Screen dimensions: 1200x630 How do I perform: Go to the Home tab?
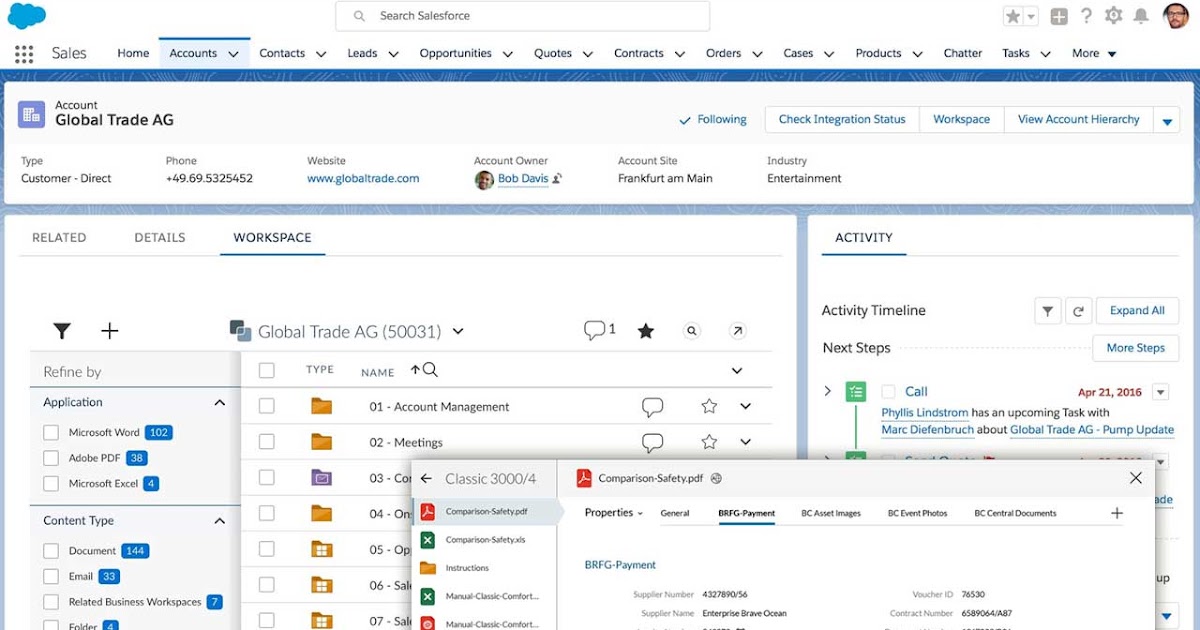click(133, 54)
